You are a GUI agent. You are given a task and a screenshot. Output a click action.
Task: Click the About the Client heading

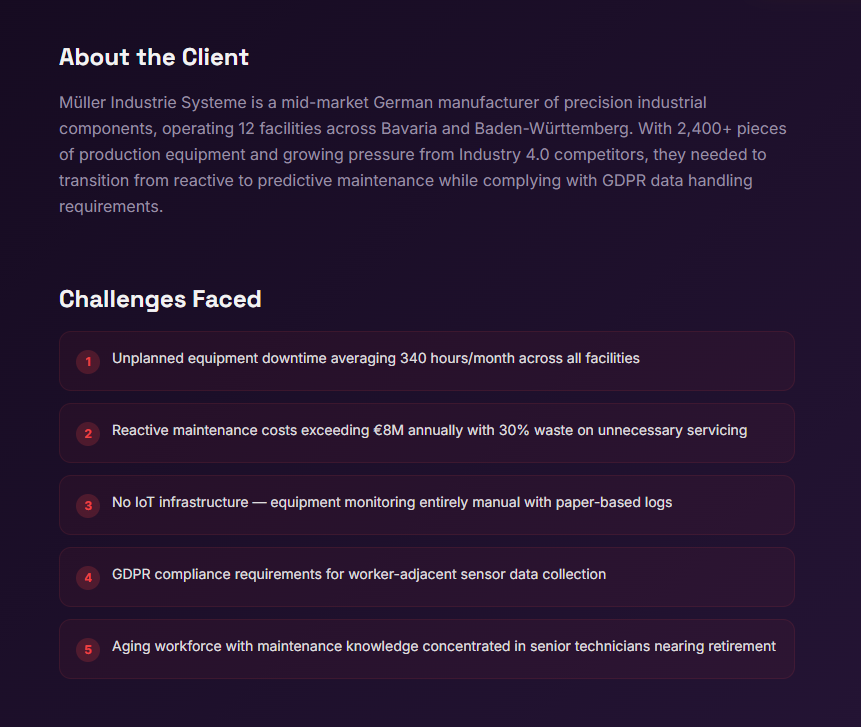coord(154,57)
